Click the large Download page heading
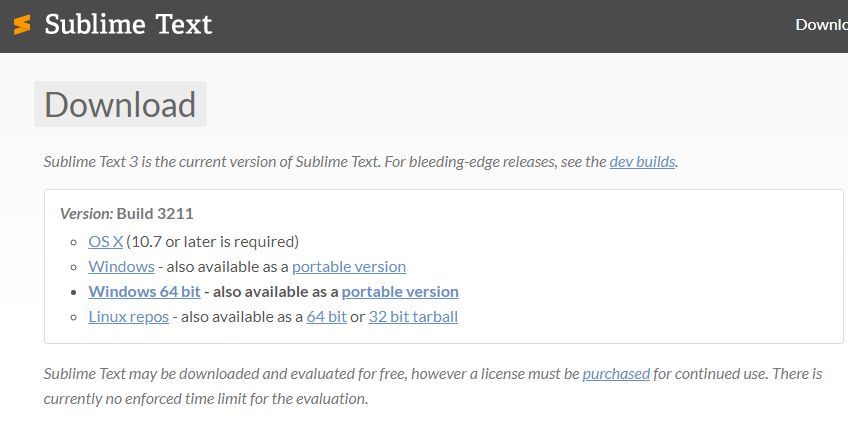The width and height of the screenshot is (848, 421). pyautogui.click(x=120, y=104)
